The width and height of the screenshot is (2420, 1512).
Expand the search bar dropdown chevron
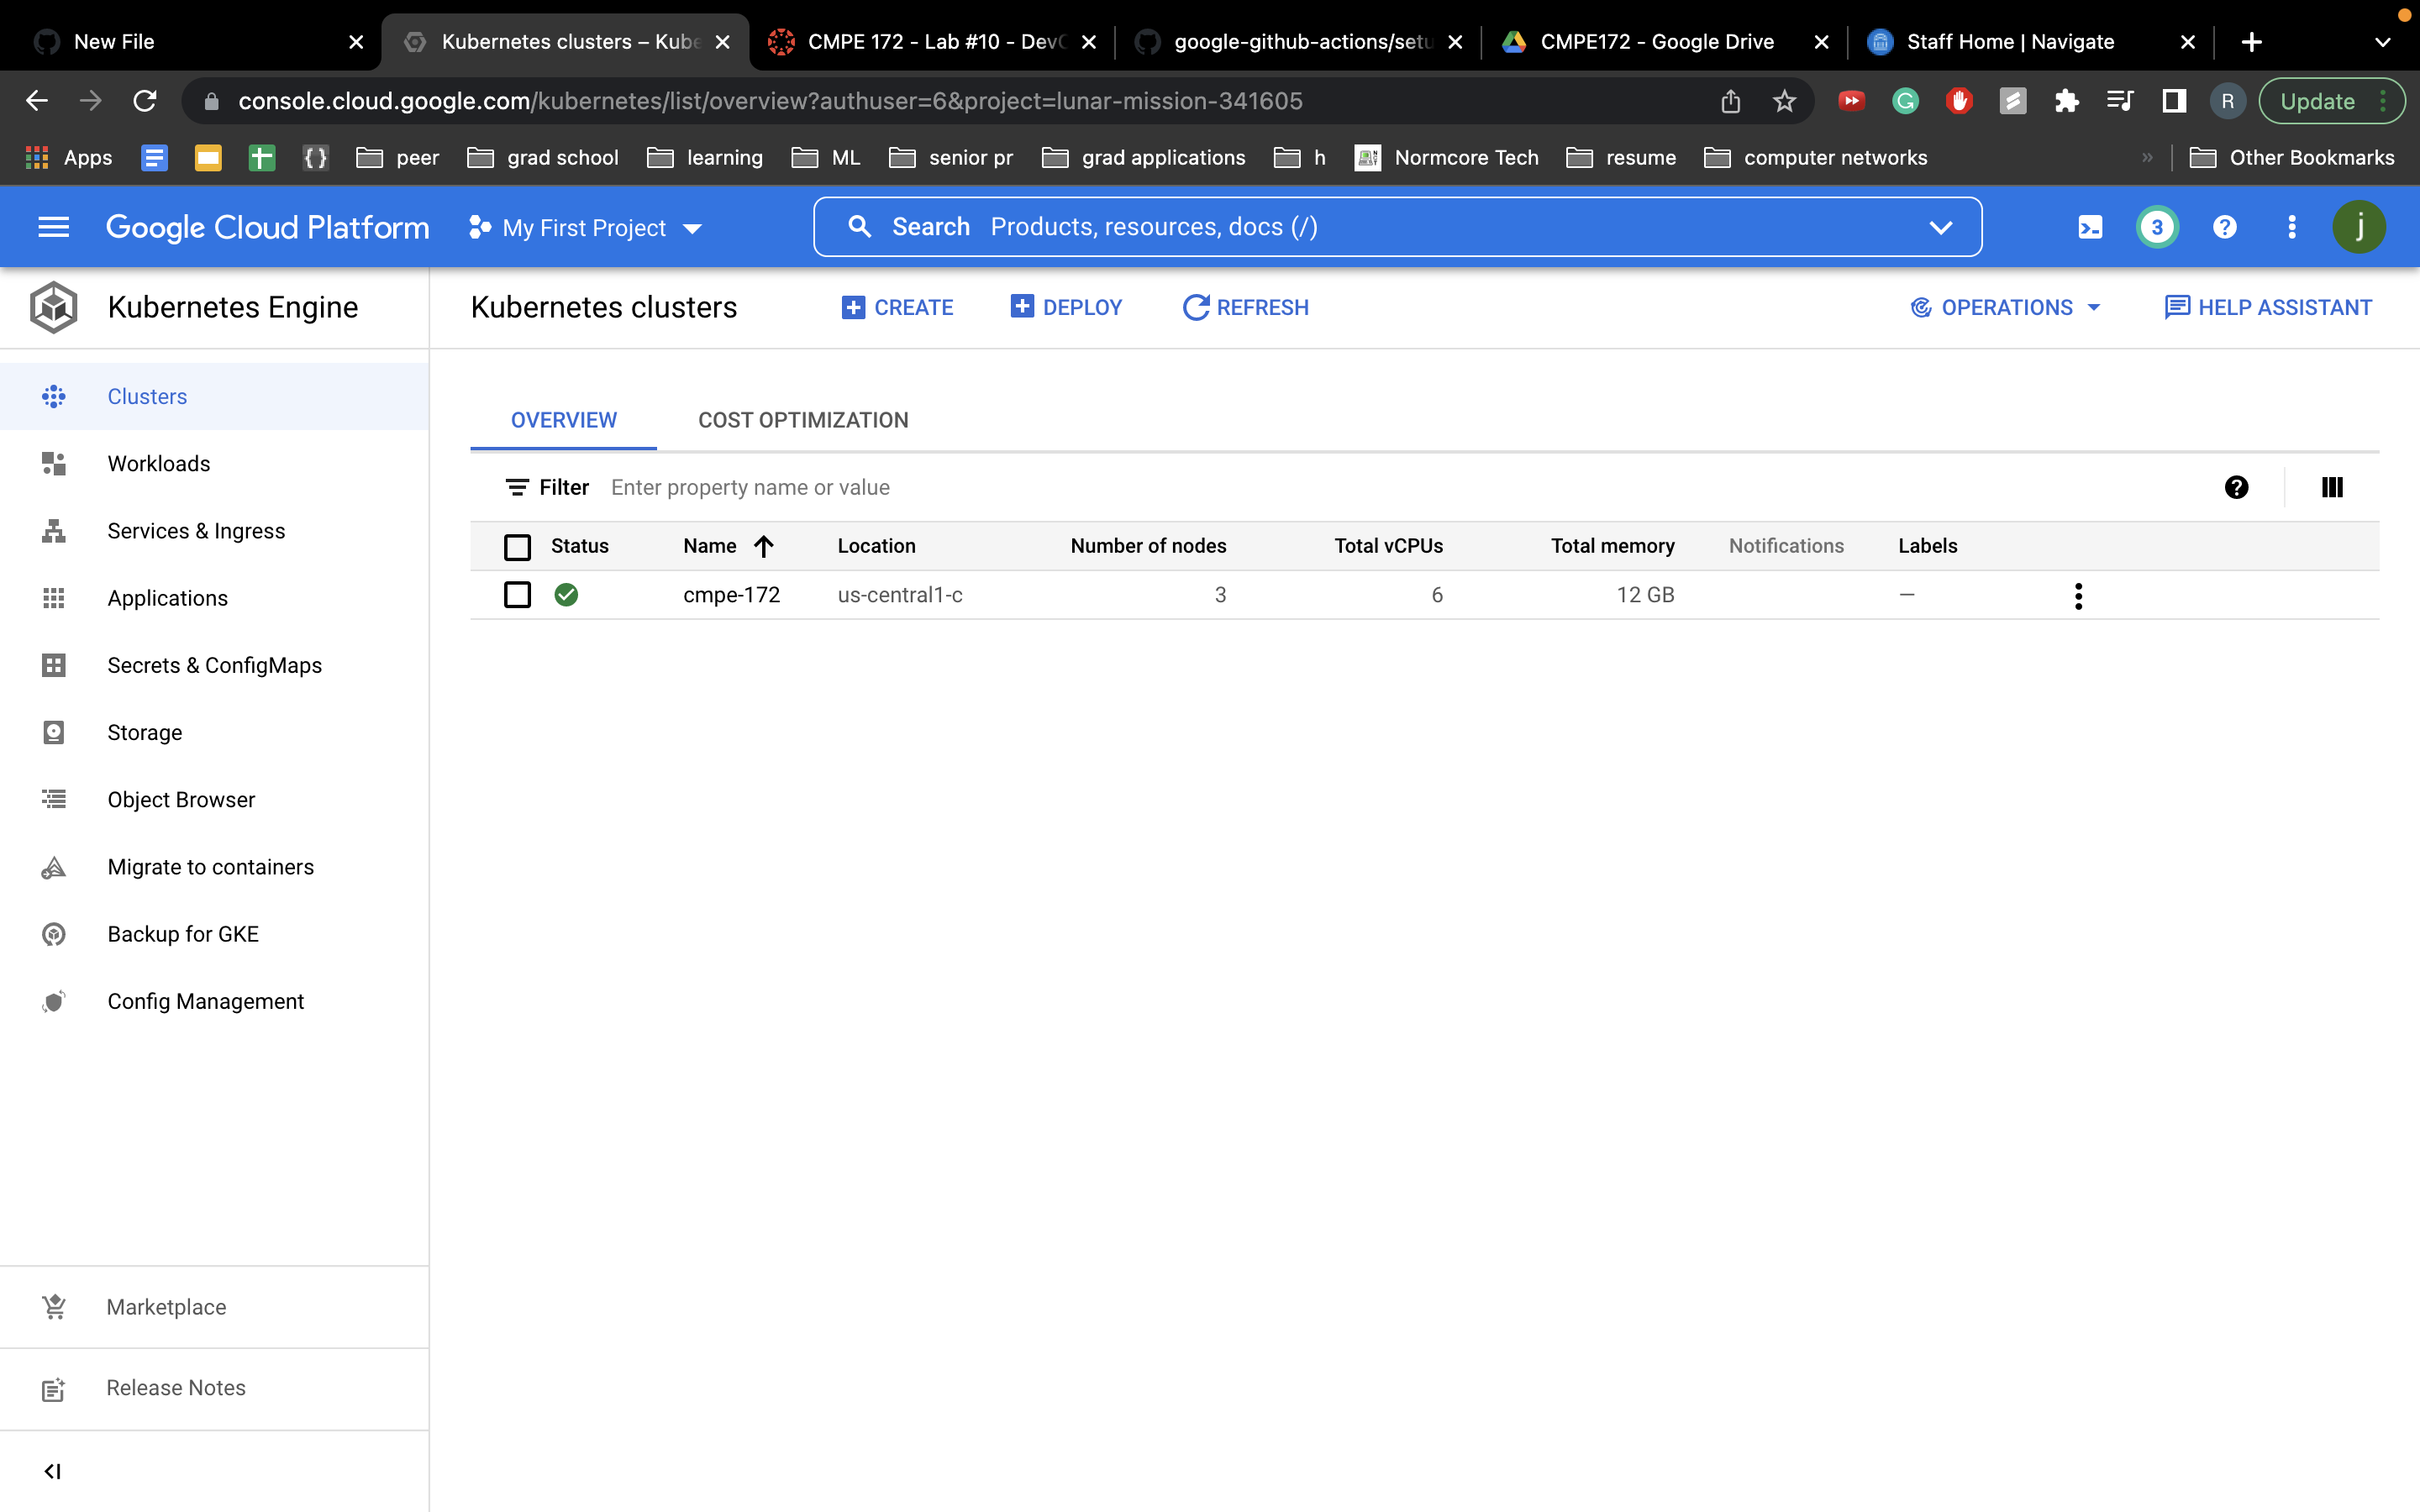pos(1940,227)
